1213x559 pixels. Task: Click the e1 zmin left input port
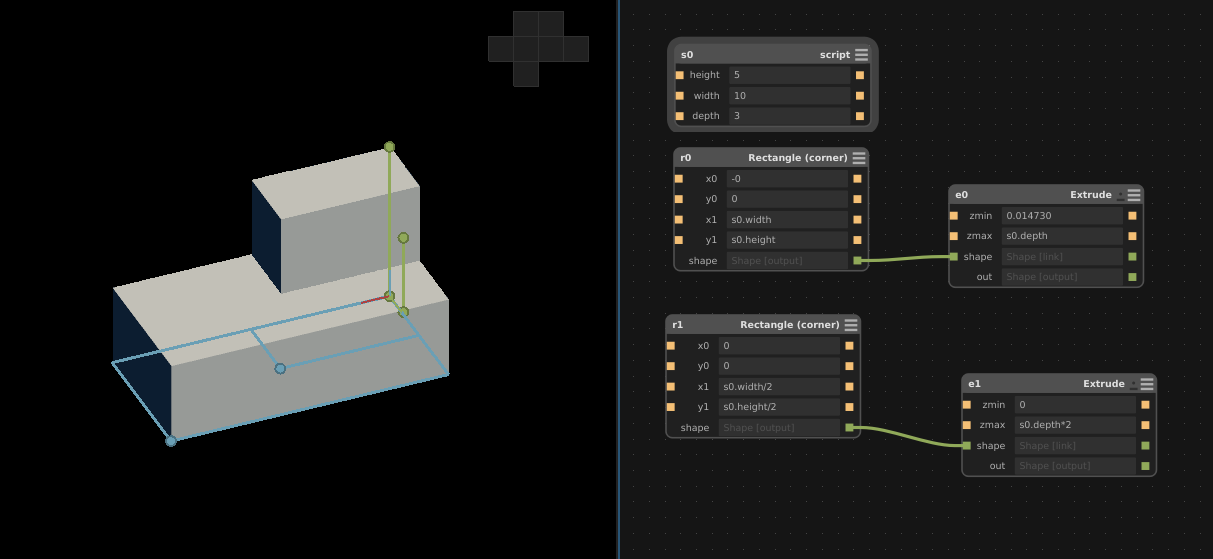click(x=966, y=405)
